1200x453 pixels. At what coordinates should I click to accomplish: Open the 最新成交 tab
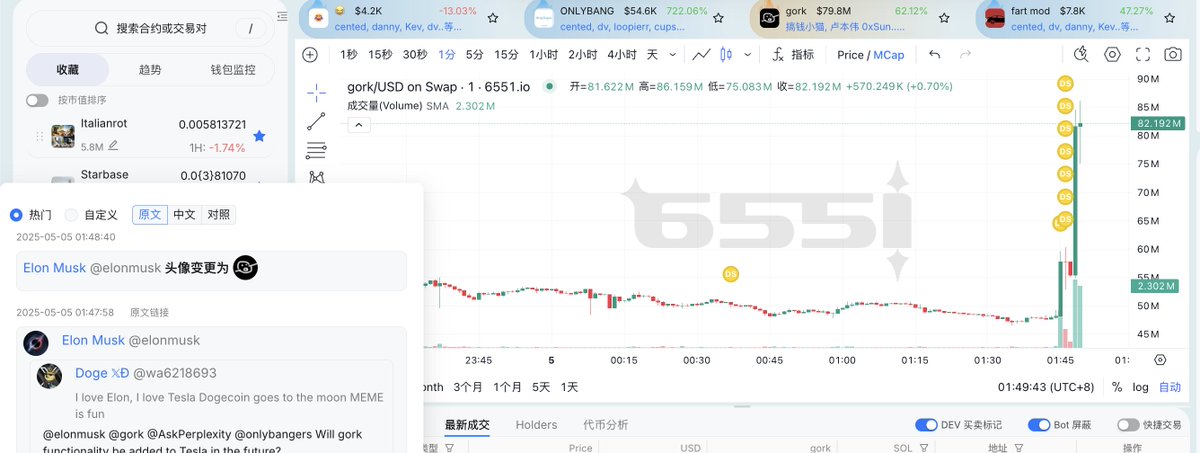point(467,425)
